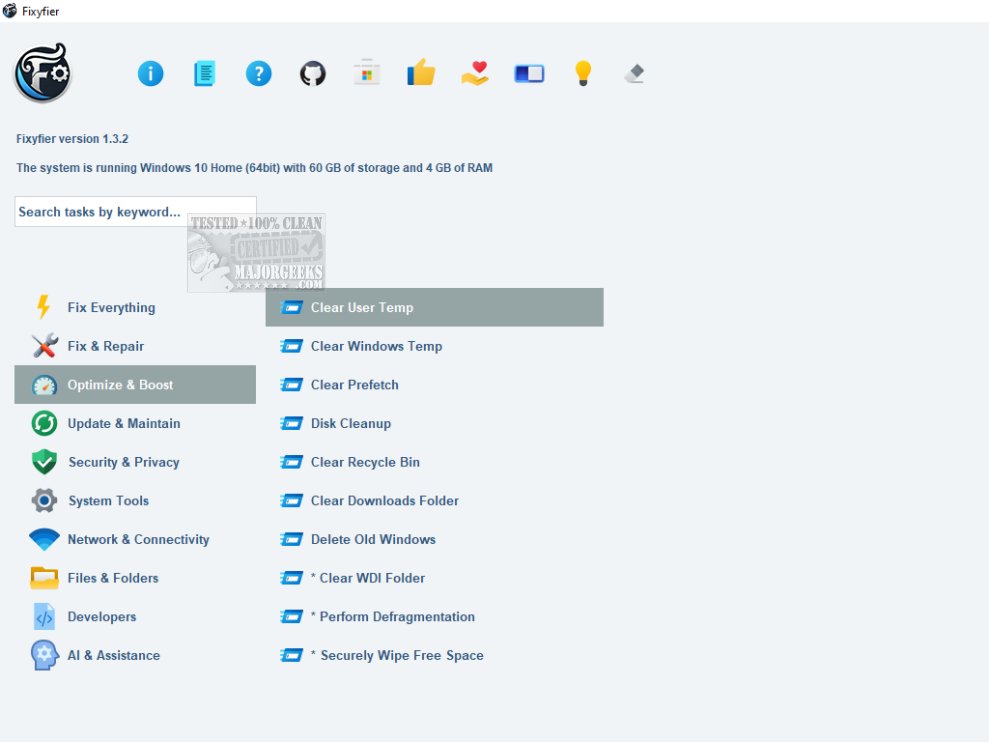Toggle the theme switch icon
The width and height of the screenshot is (989, 742).
tap(529, 73)
